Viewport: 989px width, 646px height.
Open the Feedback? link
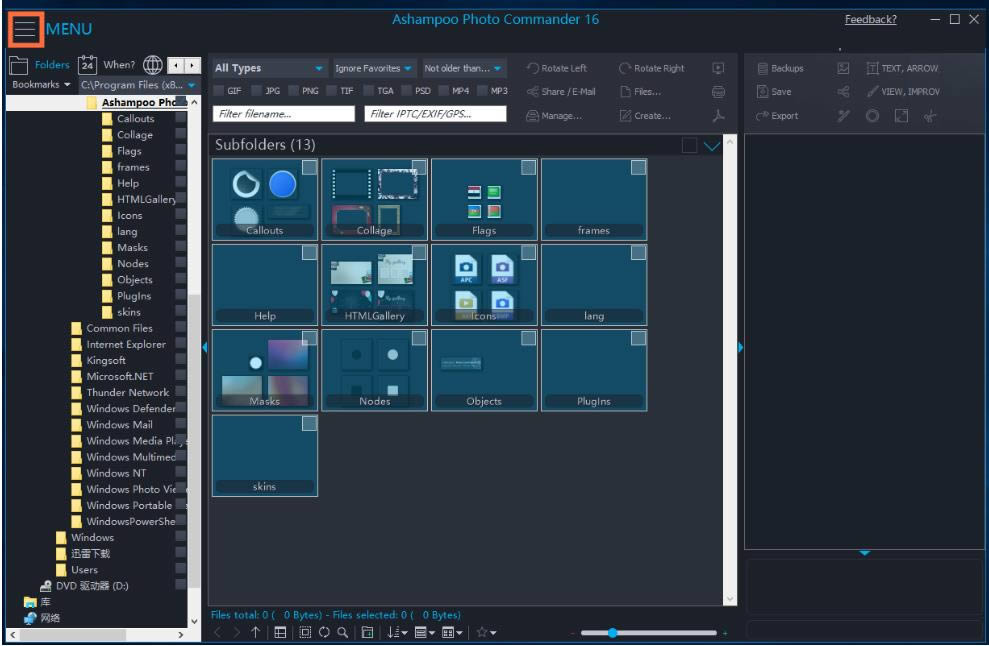871,20
